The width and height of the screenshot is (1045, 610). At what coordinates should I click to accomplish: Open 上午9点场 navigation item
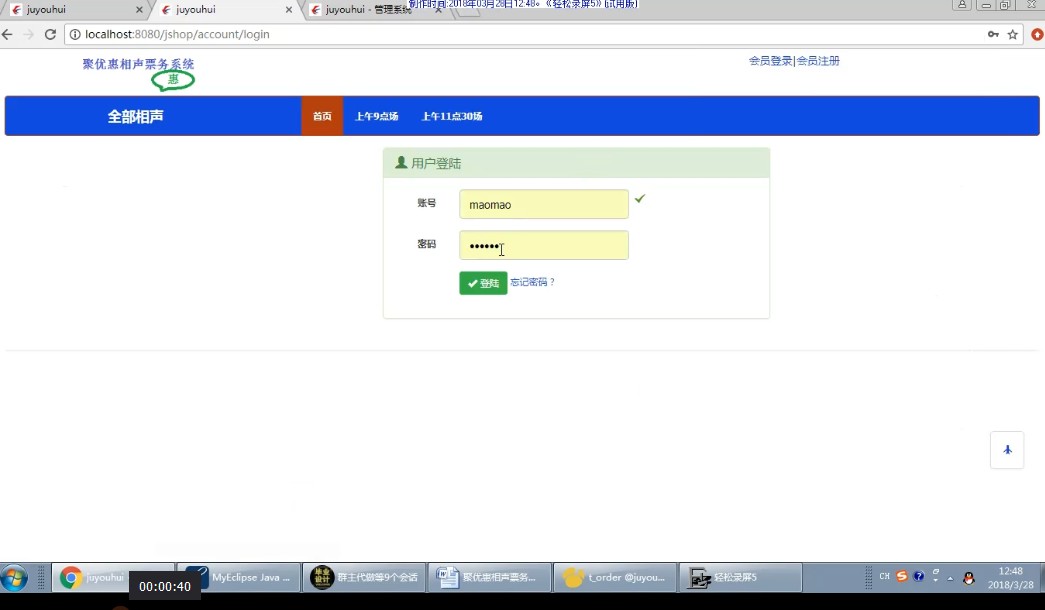pyautogui.click(x=377, y=116)
